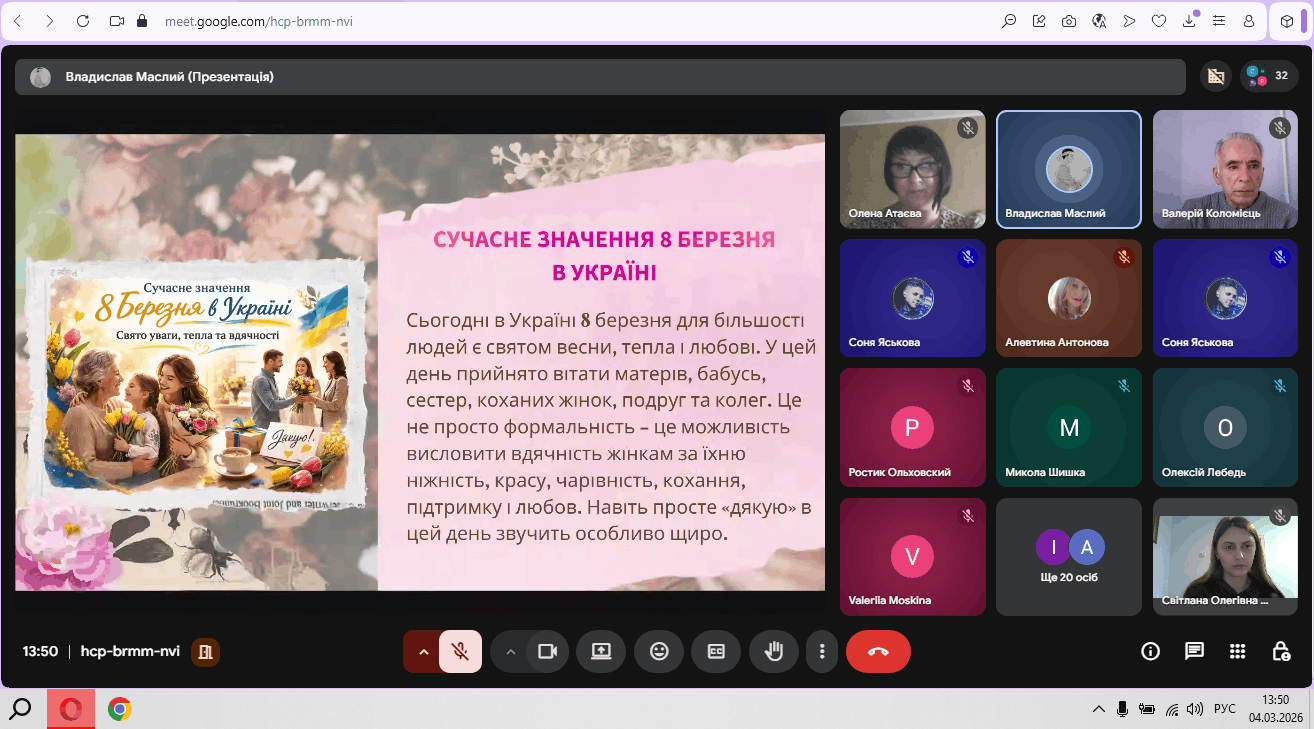Open the three-dot more options menu
The width and height of the screenshot is (1314, 729).
point(822,651)
